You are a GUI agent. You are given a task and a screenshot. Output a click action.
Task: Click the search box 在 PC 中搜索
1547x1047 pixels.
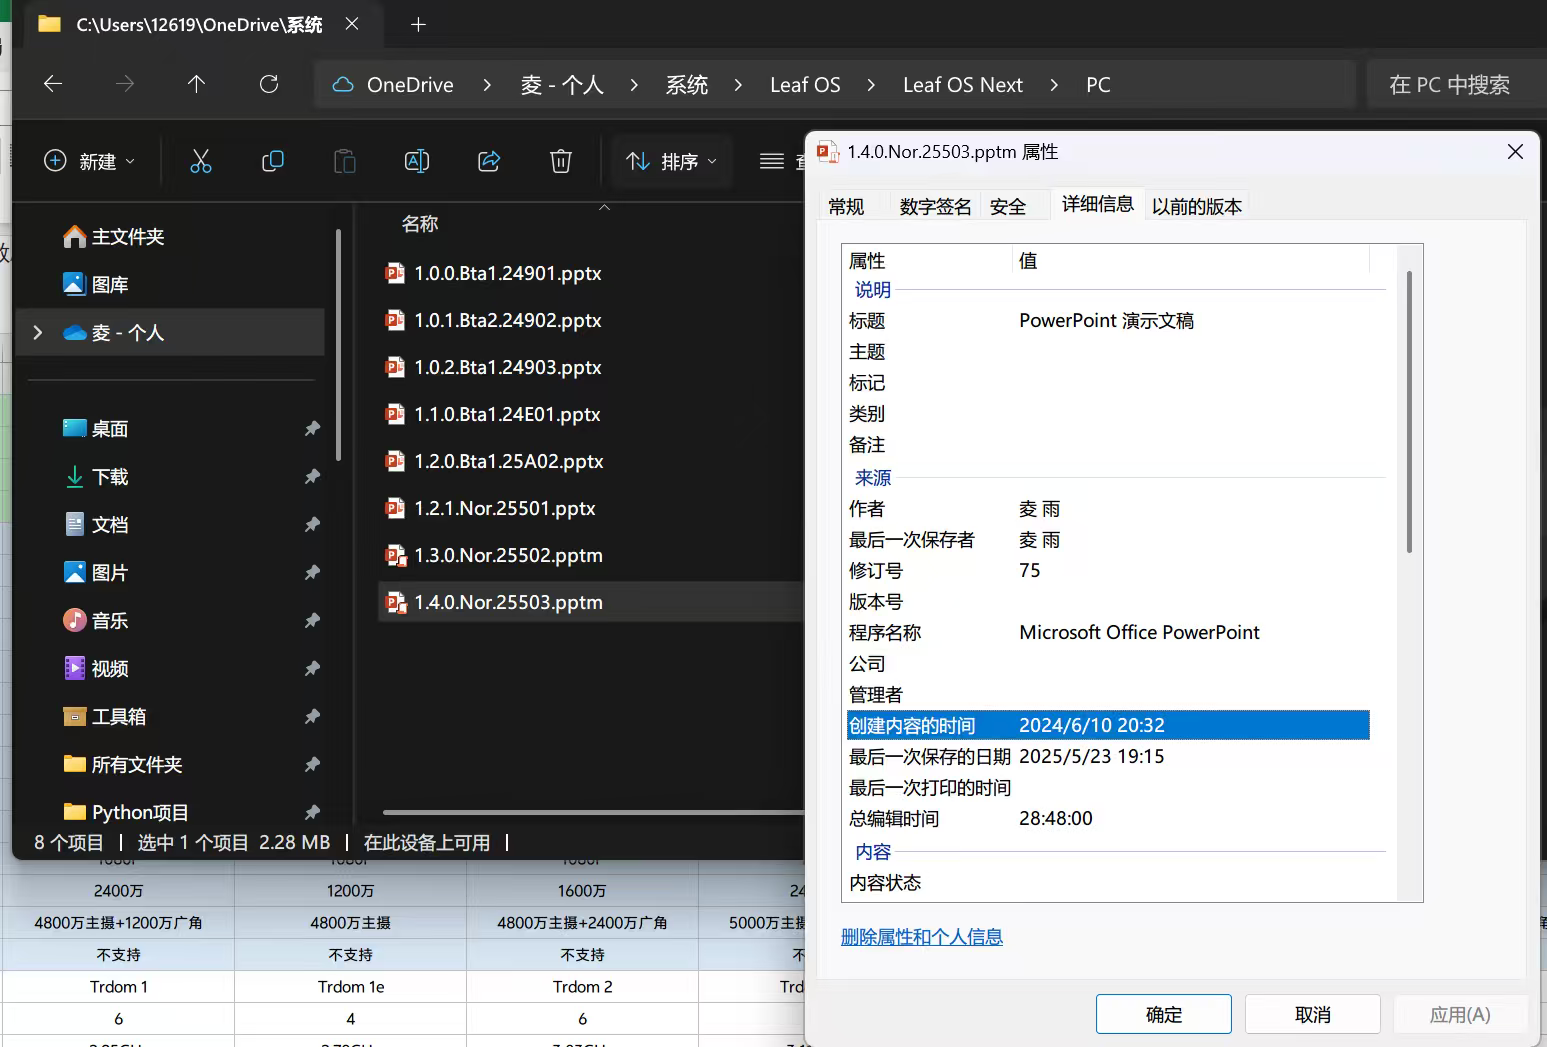1449,85
